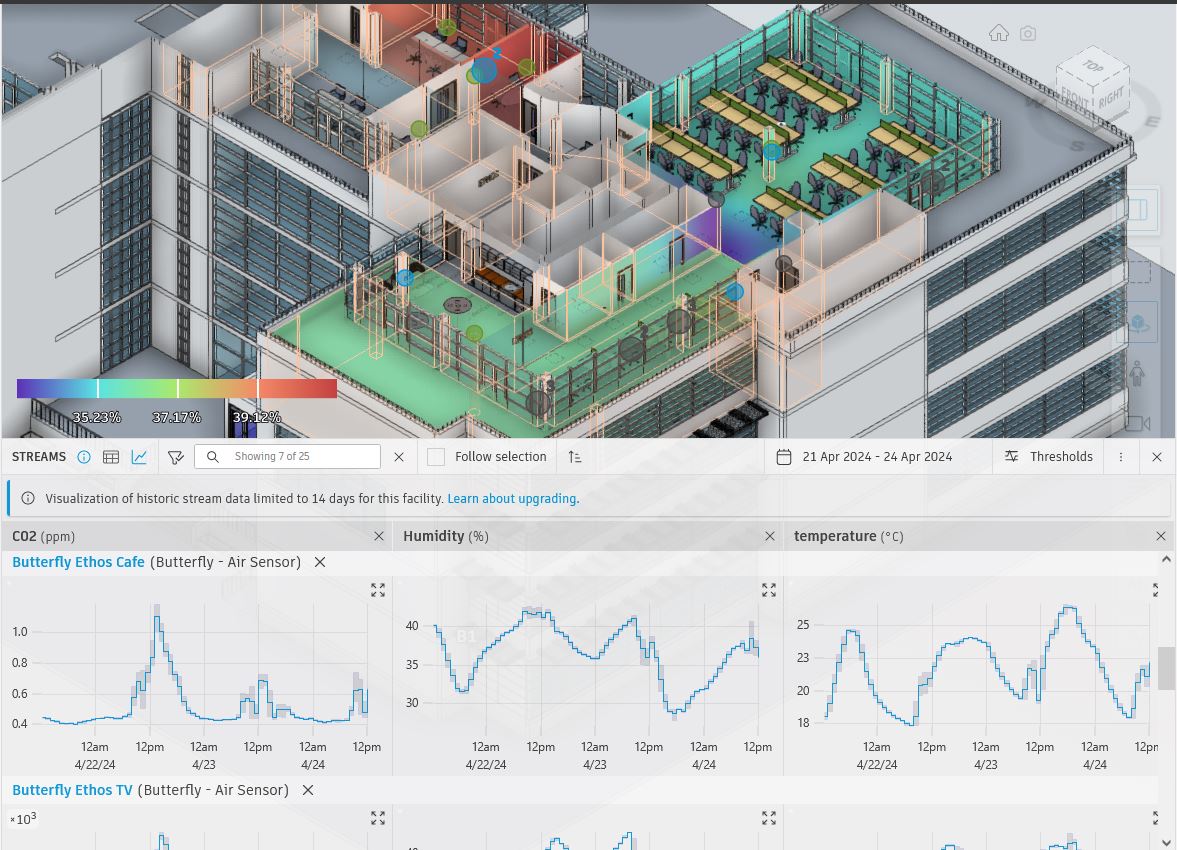The image size is (1177, 850).
Task: Click the humidity color gradient legend bar
Action: [x=177, y=389]
